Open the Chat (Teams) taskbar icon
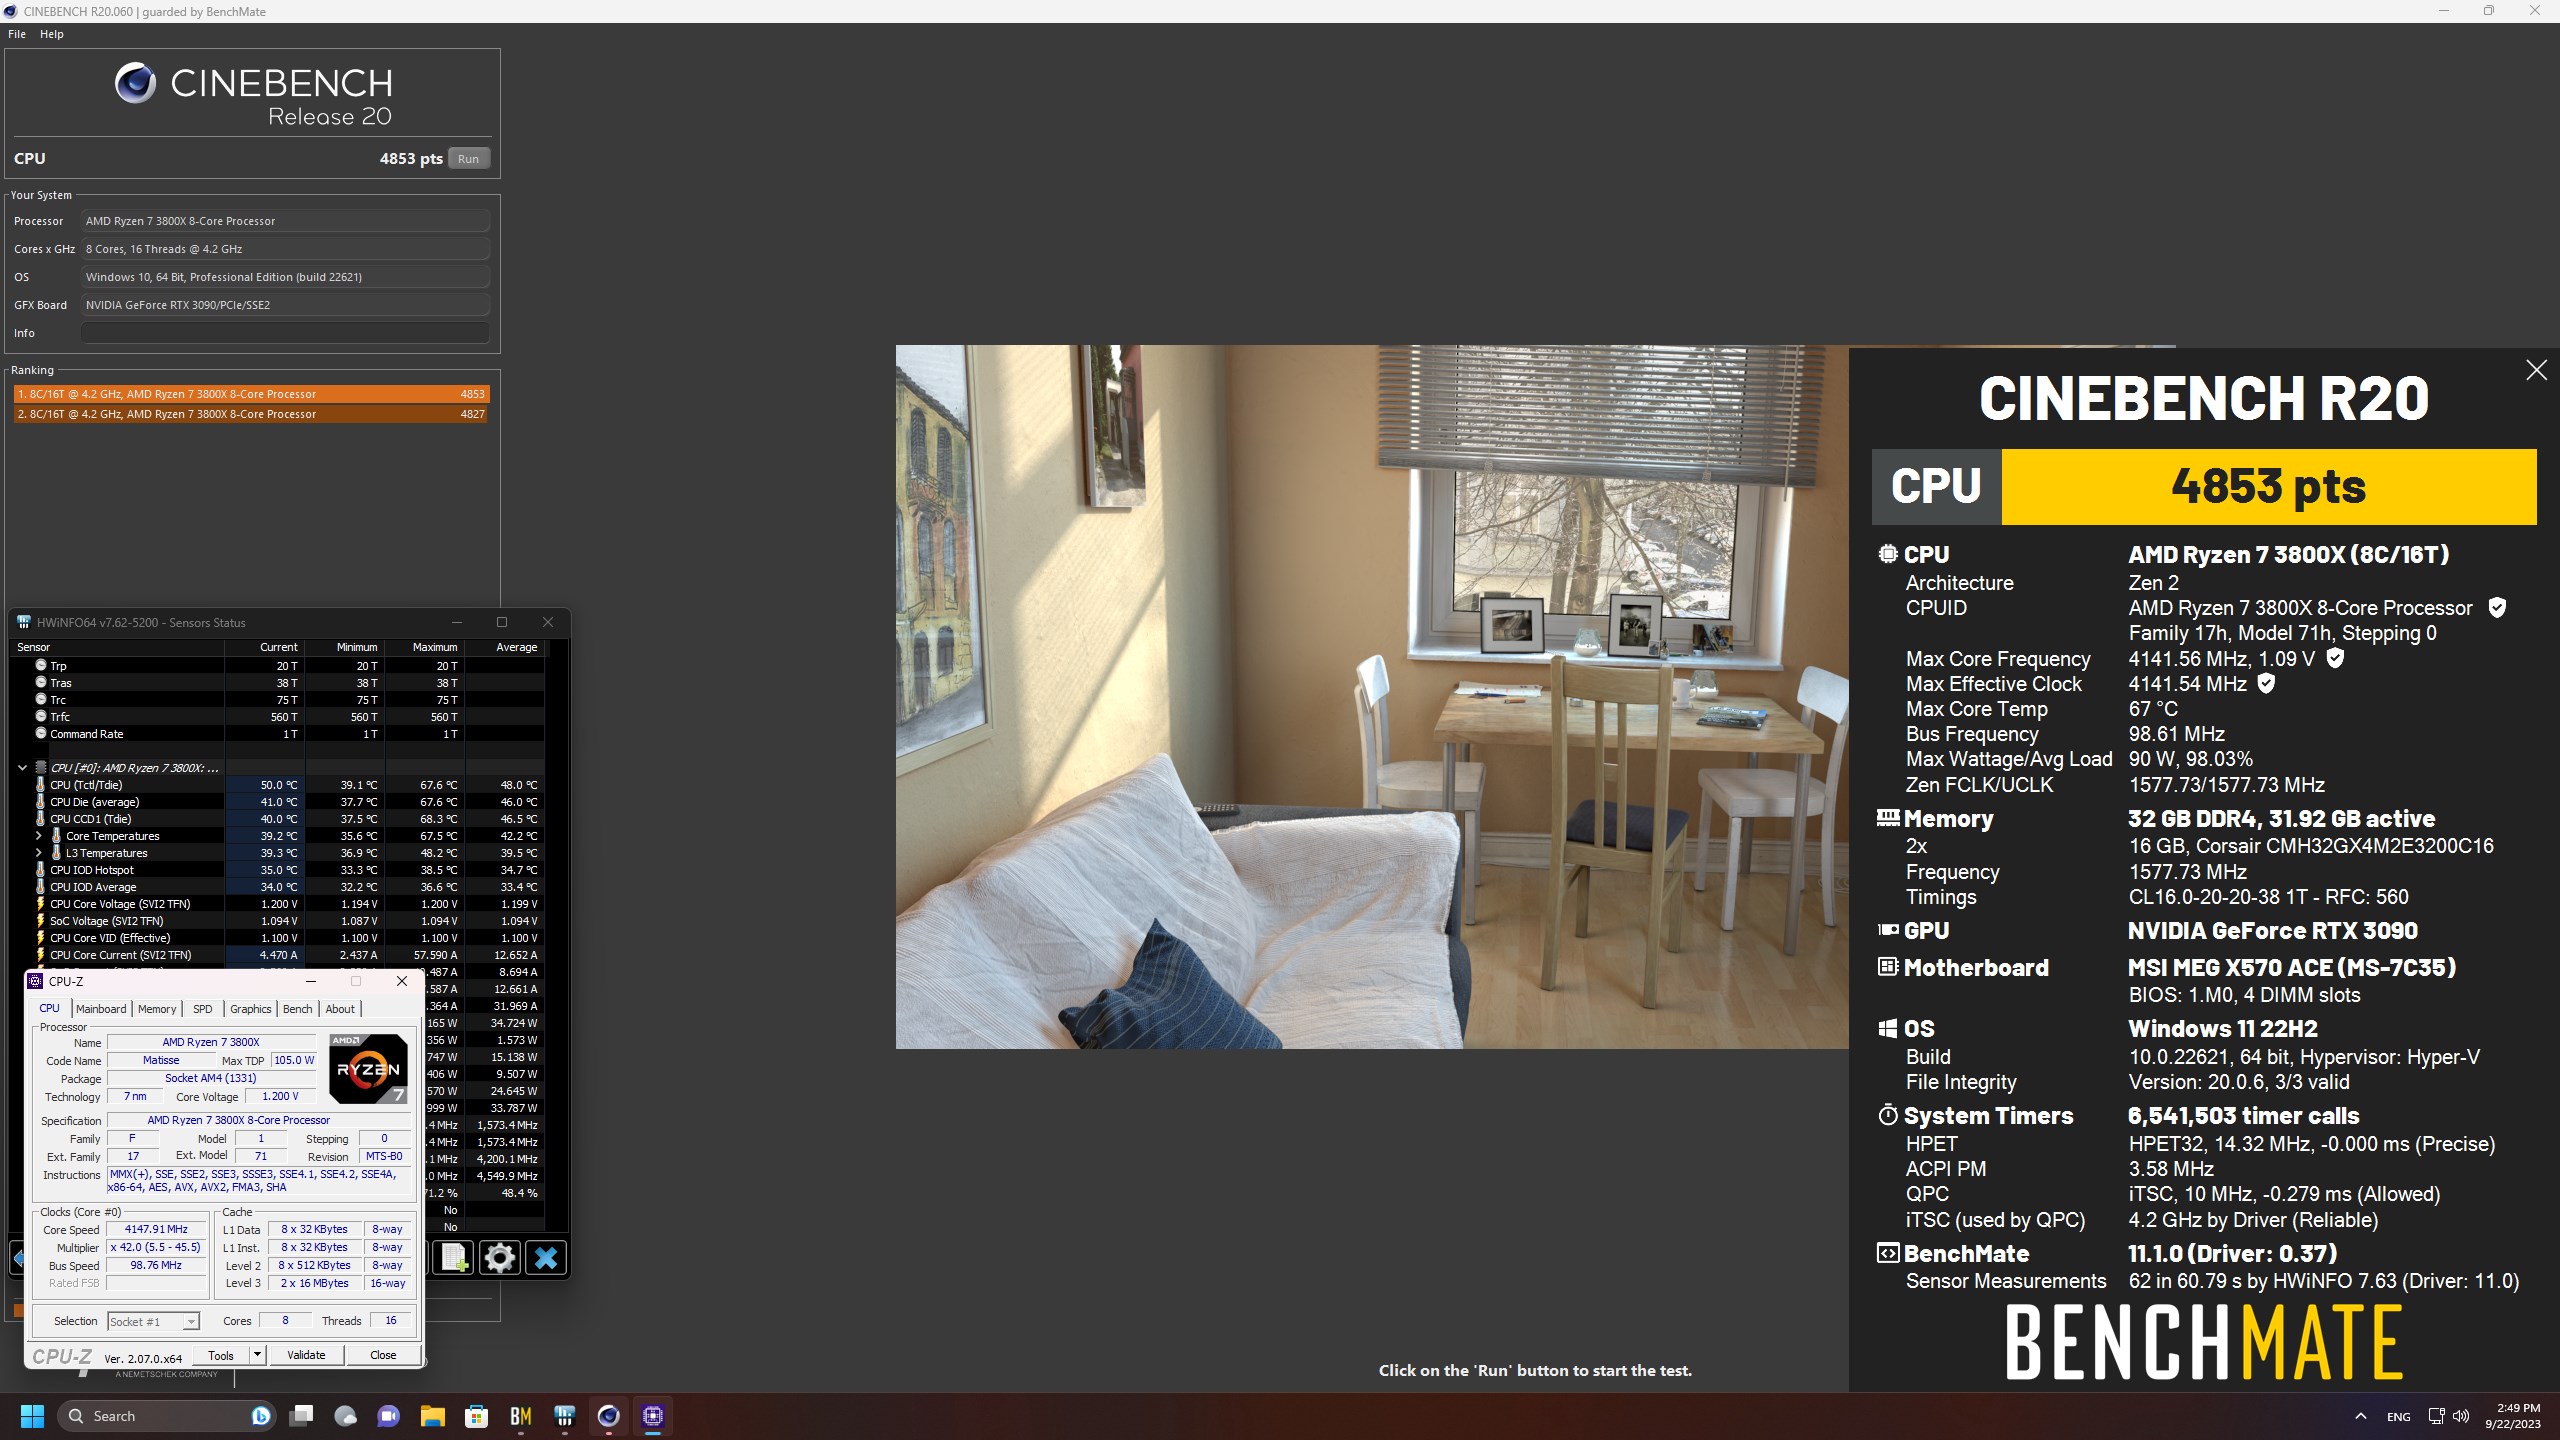Image resolution: width=2560 pixels, height=1440 pixels. [x=388, y=1416]
